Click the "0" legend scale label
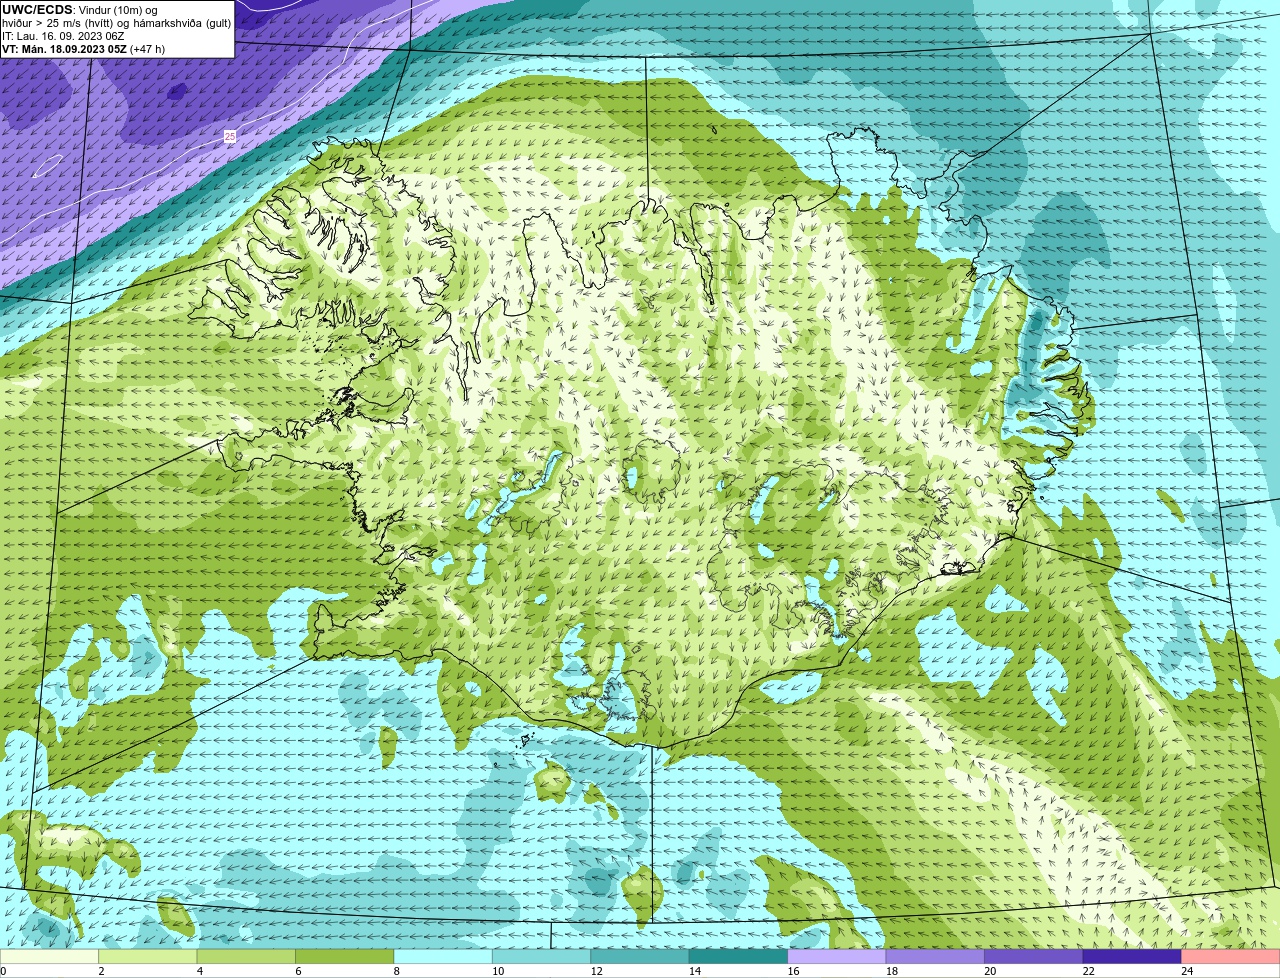This screenshot has width=1280, height=978. (3, 971)
